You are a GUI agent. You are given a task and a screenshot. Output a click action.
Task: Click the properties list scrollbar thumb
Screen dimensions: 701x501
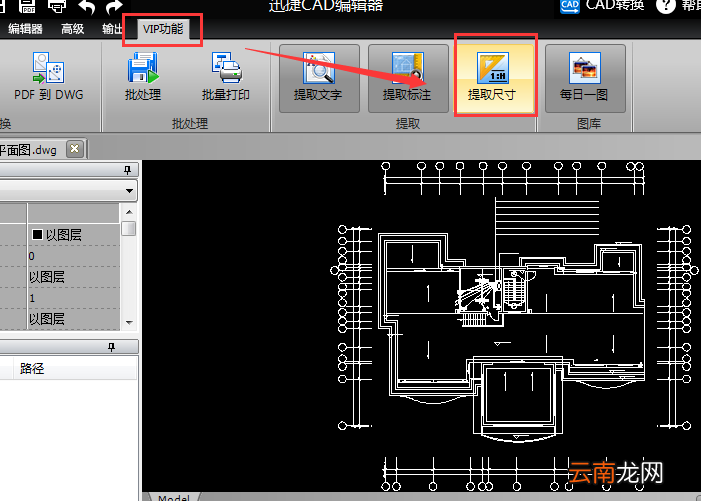(x=129, y=228)
